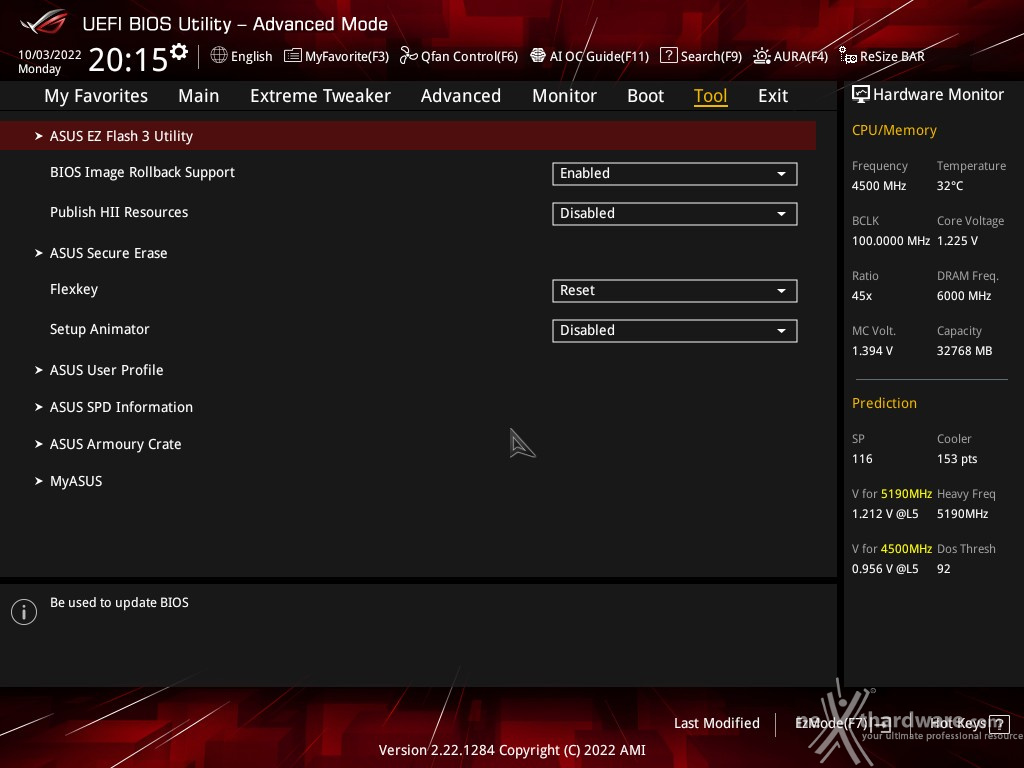Image resolution: width=1024 pixels, height=768 pixels.
Task: Click the 100.0000 MHz BCLK value
Action: click(x=891, y=241)
